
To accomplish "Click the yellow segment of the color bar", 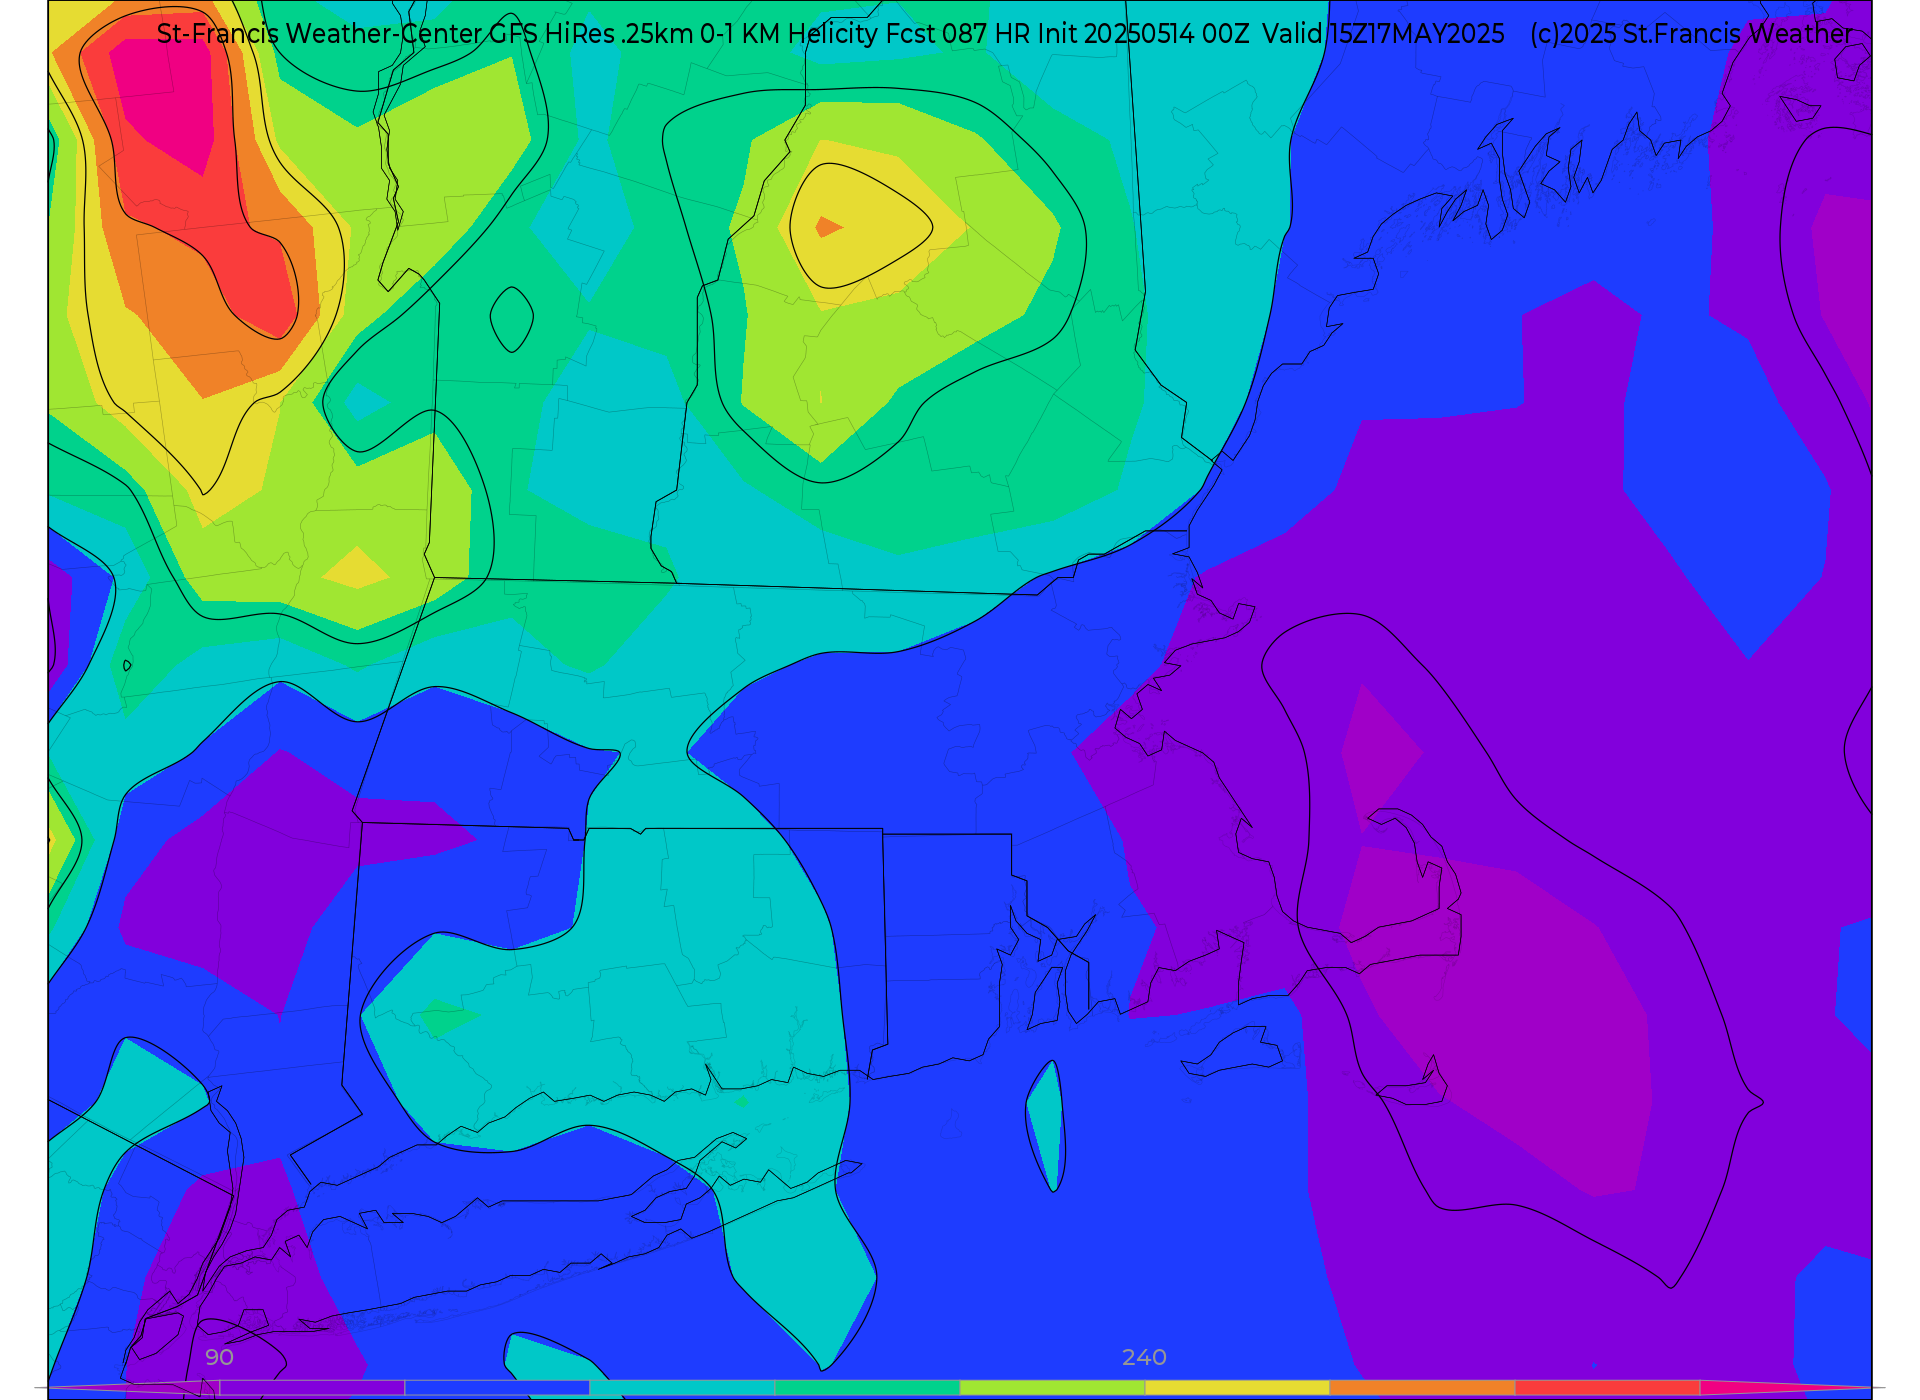I will pyautogui.click(x=1237, y=1387).
